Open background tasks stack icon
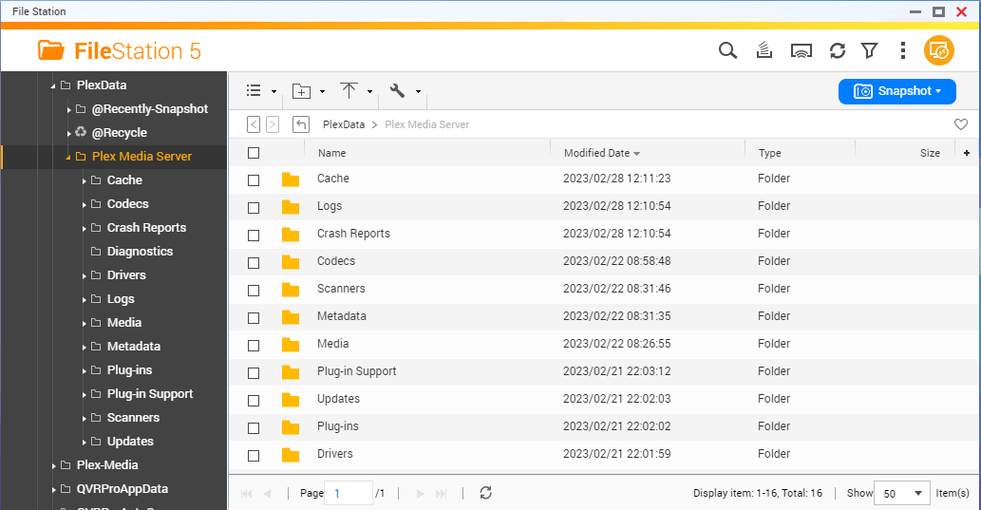Viewport: 981px width, 510px height. 764,51
